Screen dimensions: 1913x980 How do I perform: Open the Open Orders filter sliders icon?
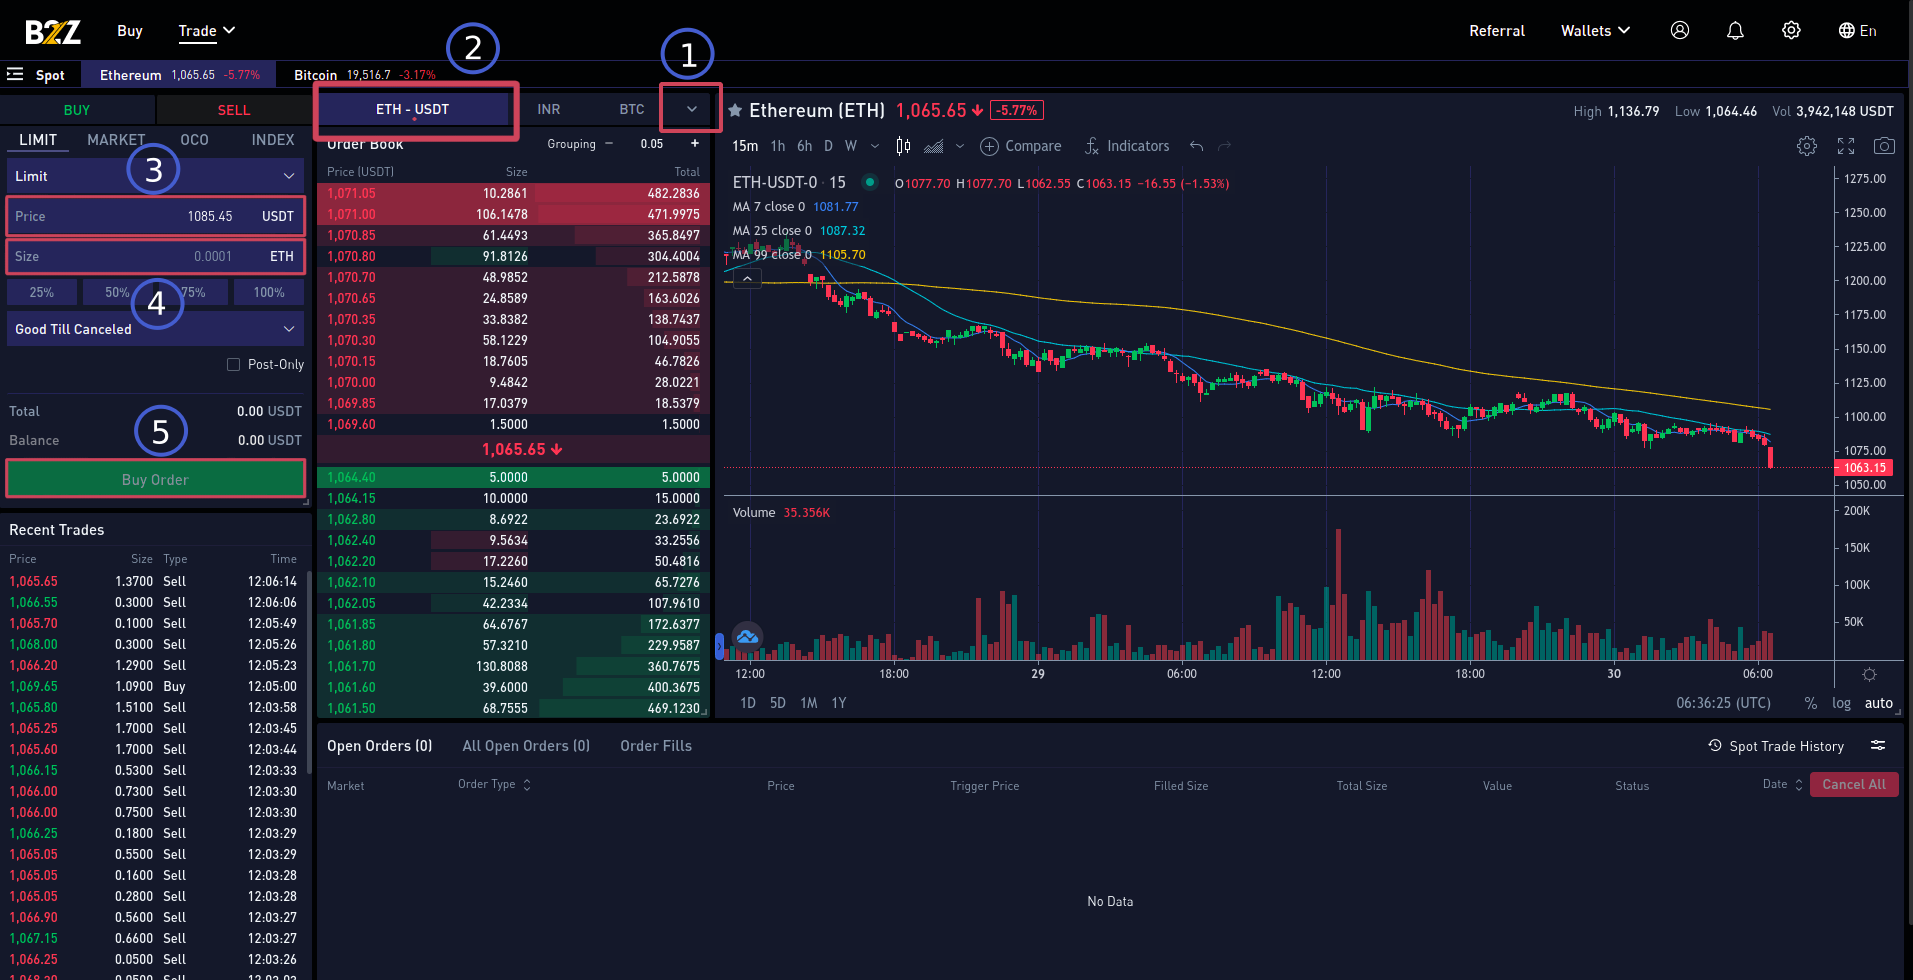coord(1878,745)
